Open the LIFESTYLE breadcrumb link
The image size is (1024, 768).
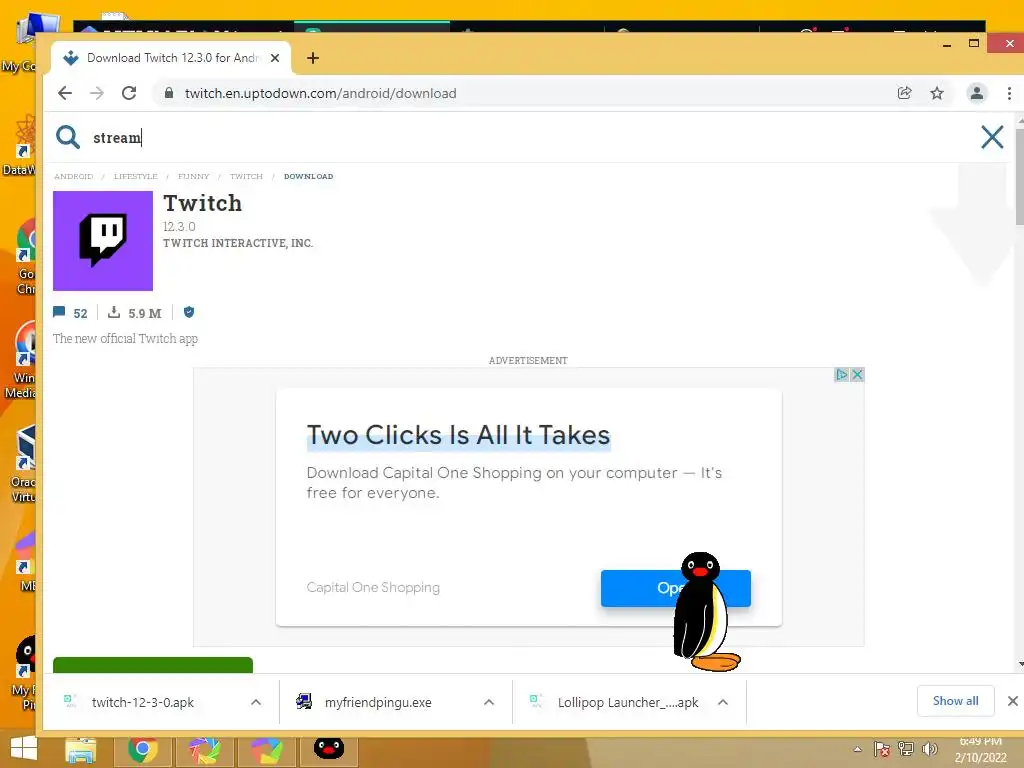pyautogui.click(x=136, y=176)
